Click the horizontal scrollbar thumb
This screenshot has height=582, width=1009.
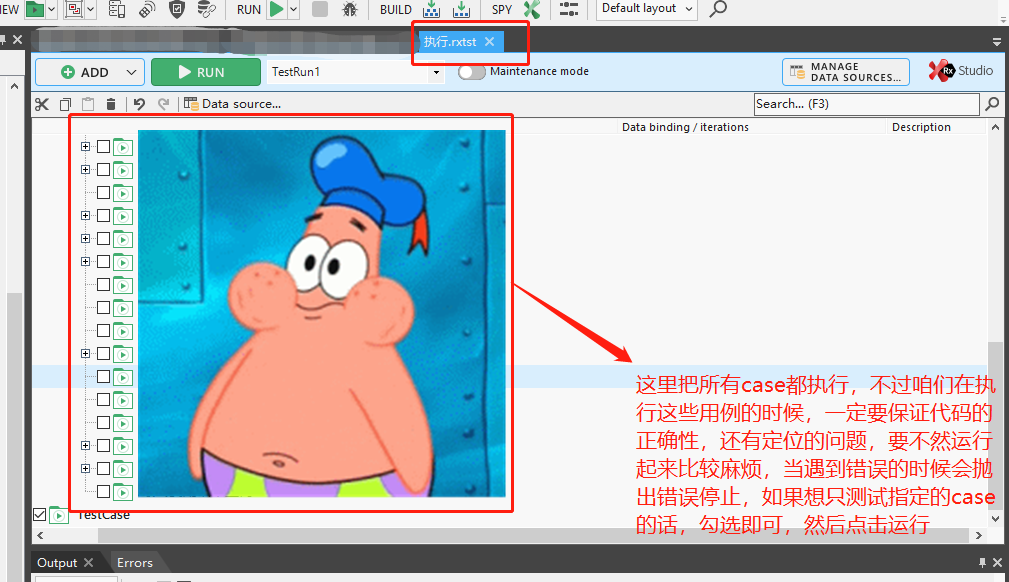[533, 535]
